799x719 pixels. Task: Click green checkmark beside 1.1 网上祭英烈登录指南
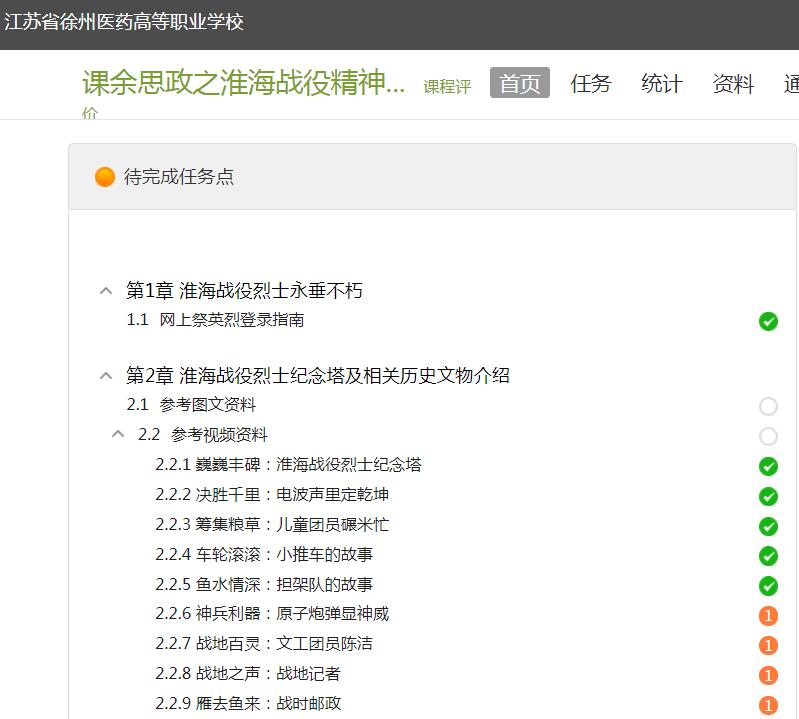[768, 321]
